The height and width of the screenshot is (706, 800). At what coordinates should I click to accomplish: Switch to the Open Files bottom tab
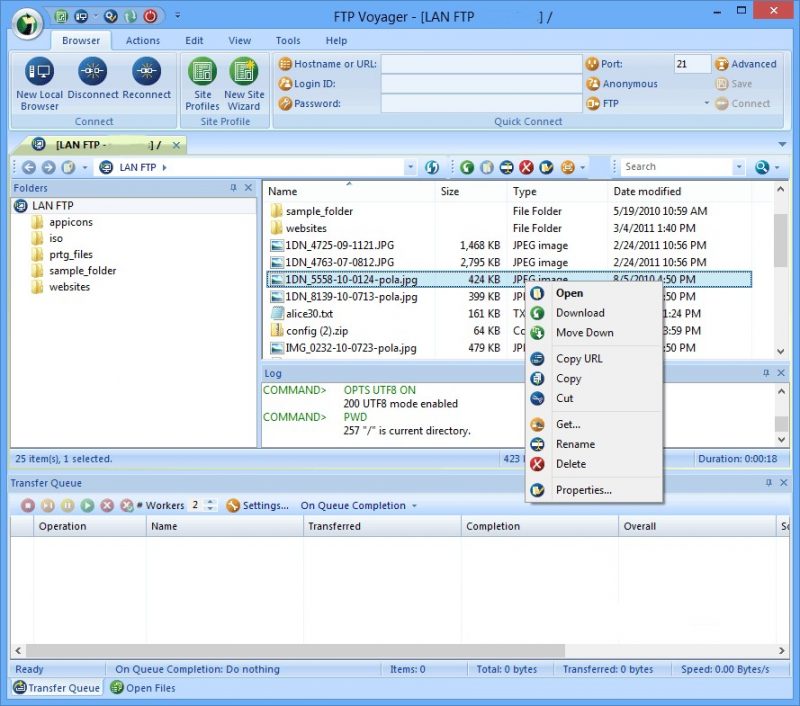point(143,688)
